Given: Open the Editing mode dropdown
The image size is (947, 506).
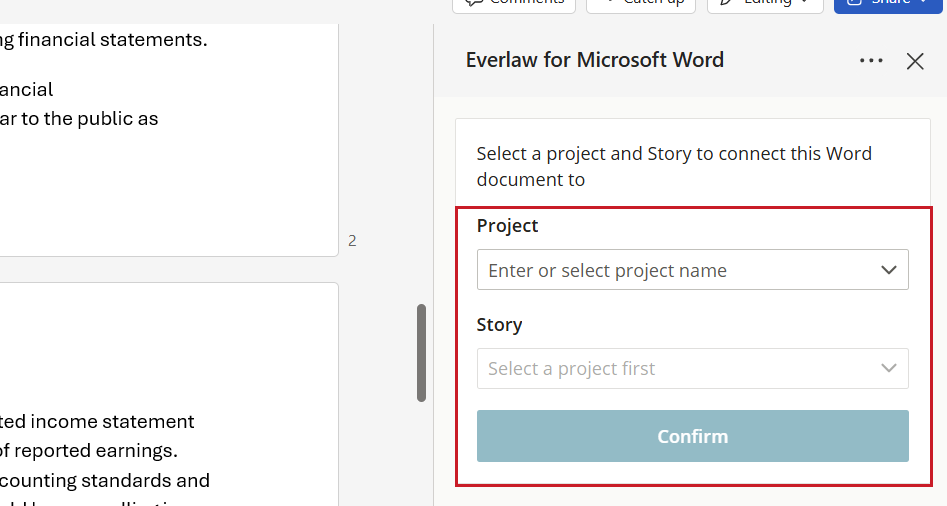Looking at the screenshot, I should coord(765,3).
